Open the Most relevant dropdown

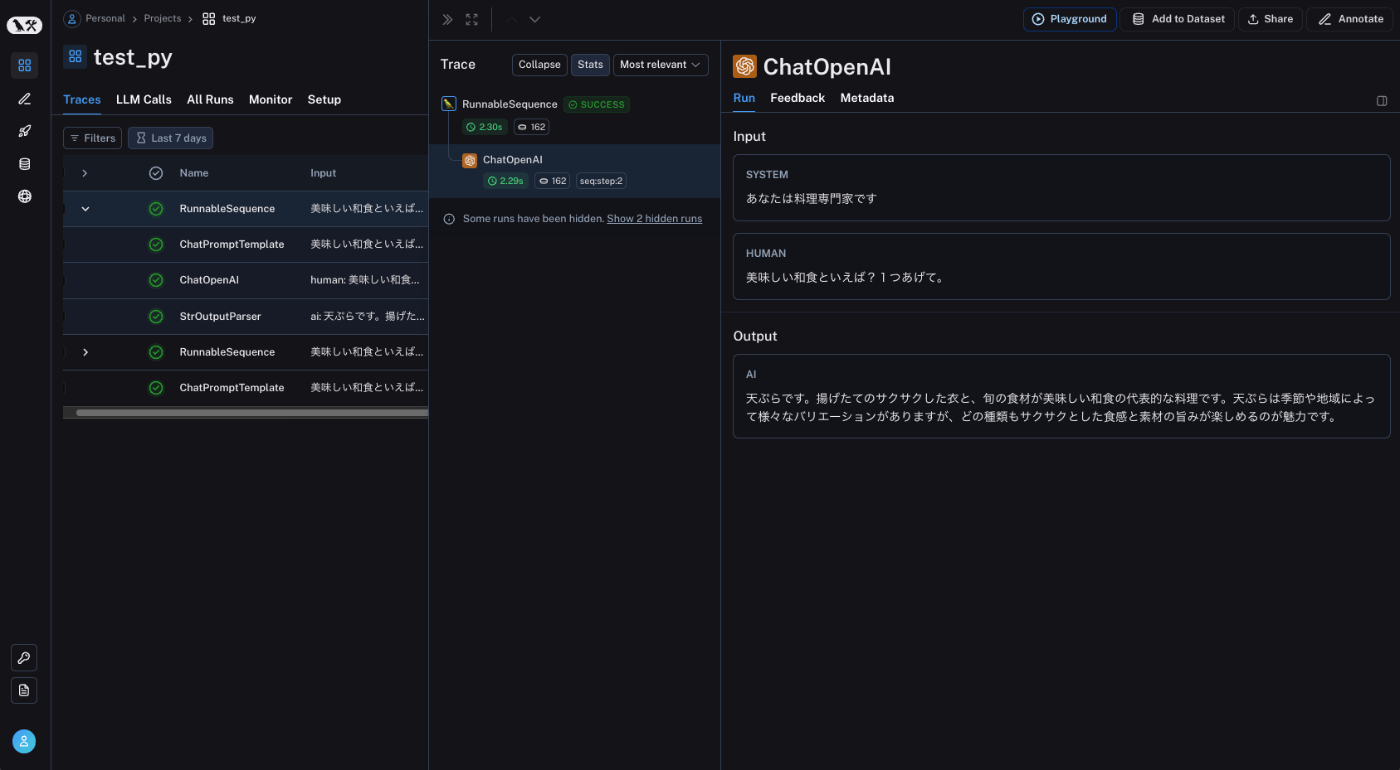click(660, 65)
